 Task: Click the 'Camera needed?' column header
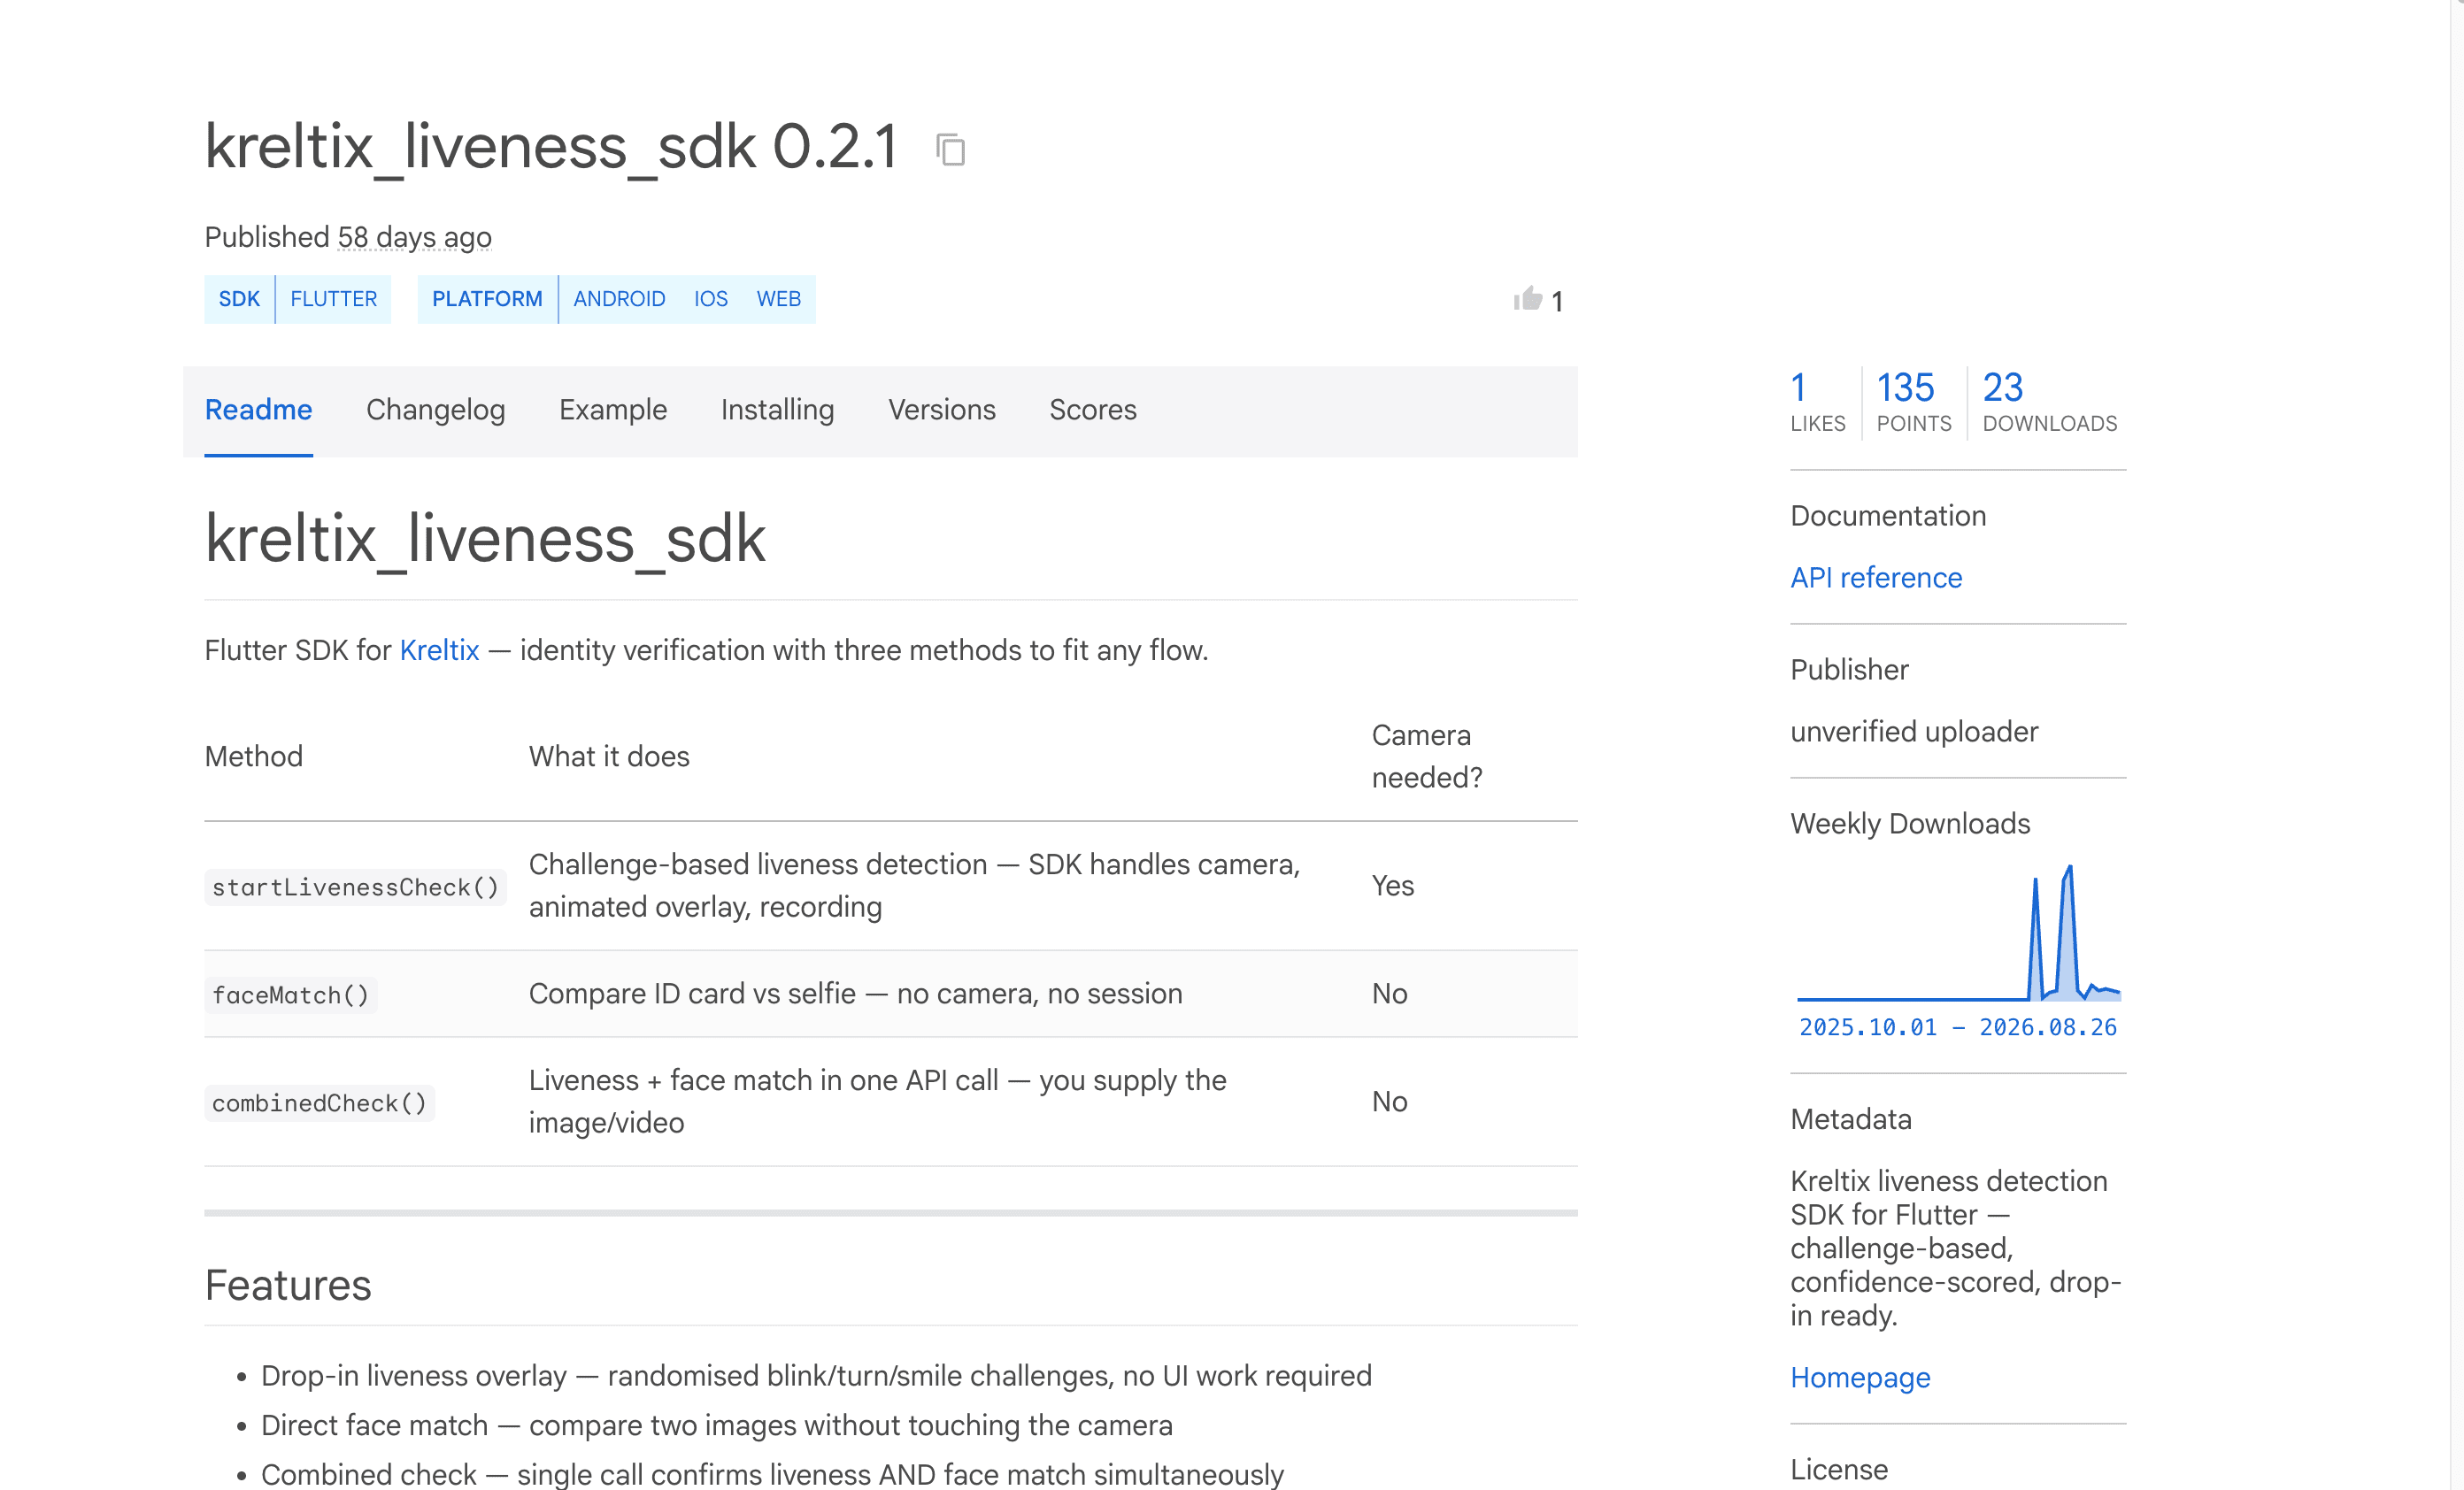[1427, 756]
